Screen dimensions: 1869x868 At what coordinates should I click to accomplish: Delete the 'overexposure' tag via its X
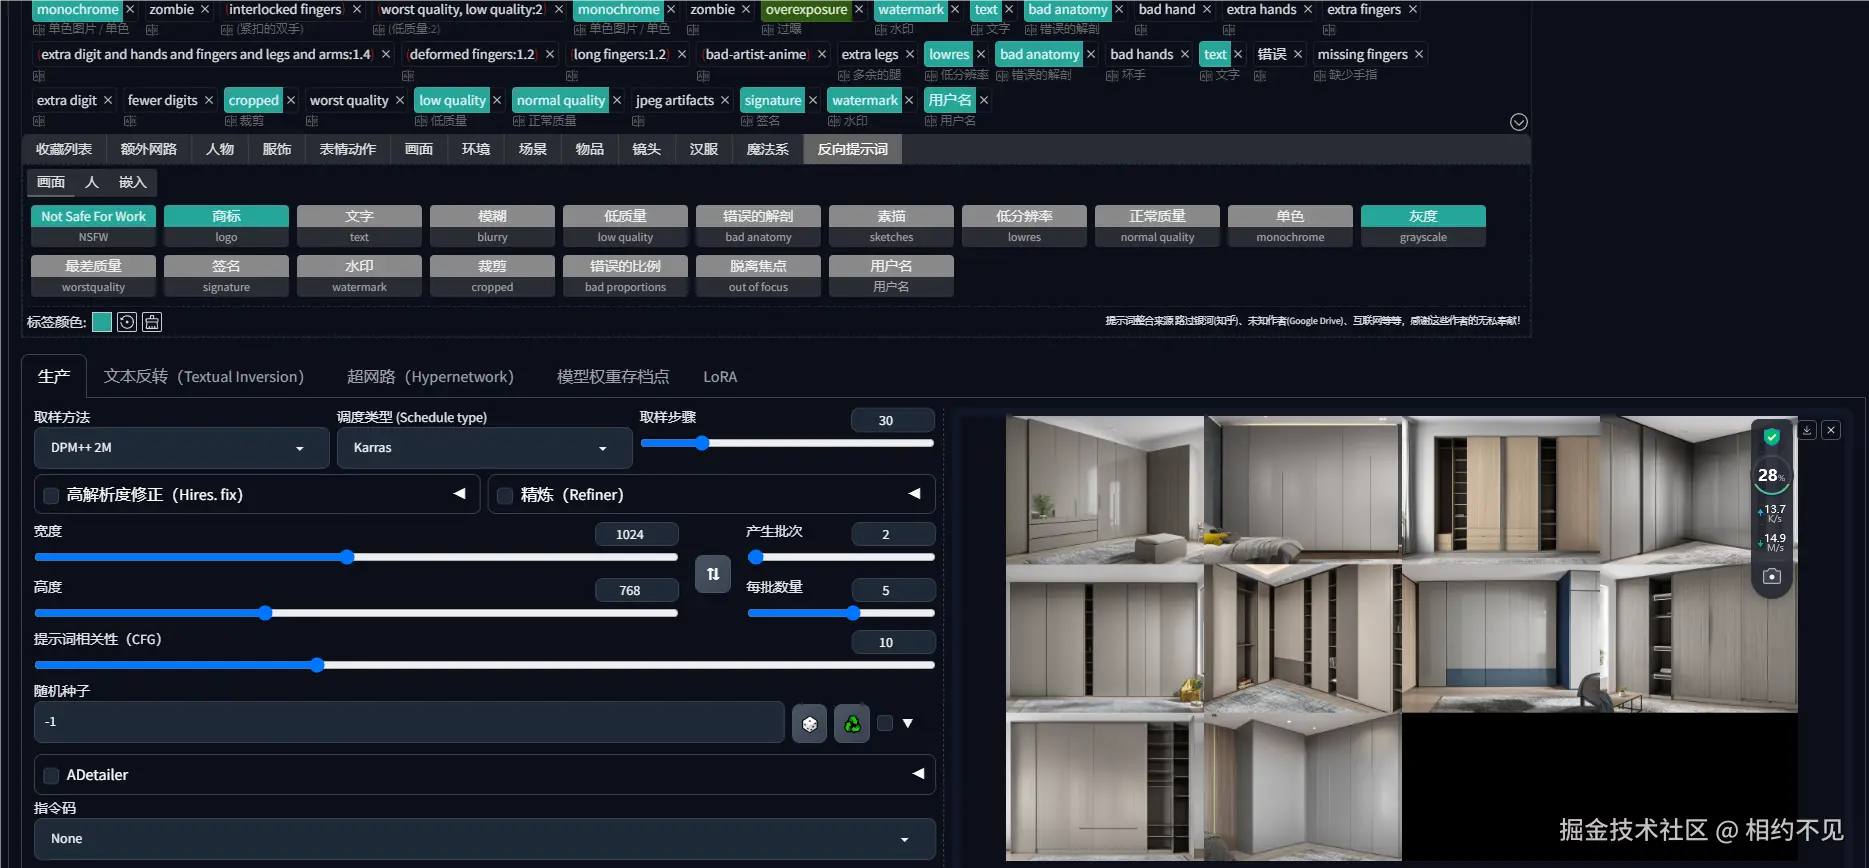859,10
